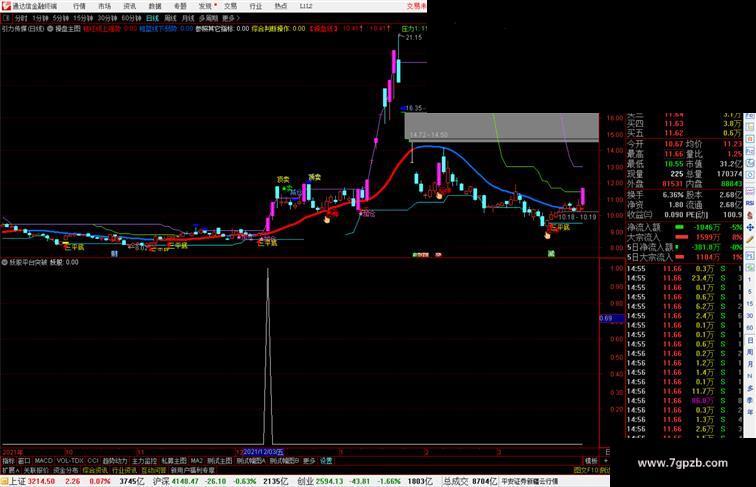
Task: Expand 更多 indicators in bottom bar
Action: coord(309,461)
